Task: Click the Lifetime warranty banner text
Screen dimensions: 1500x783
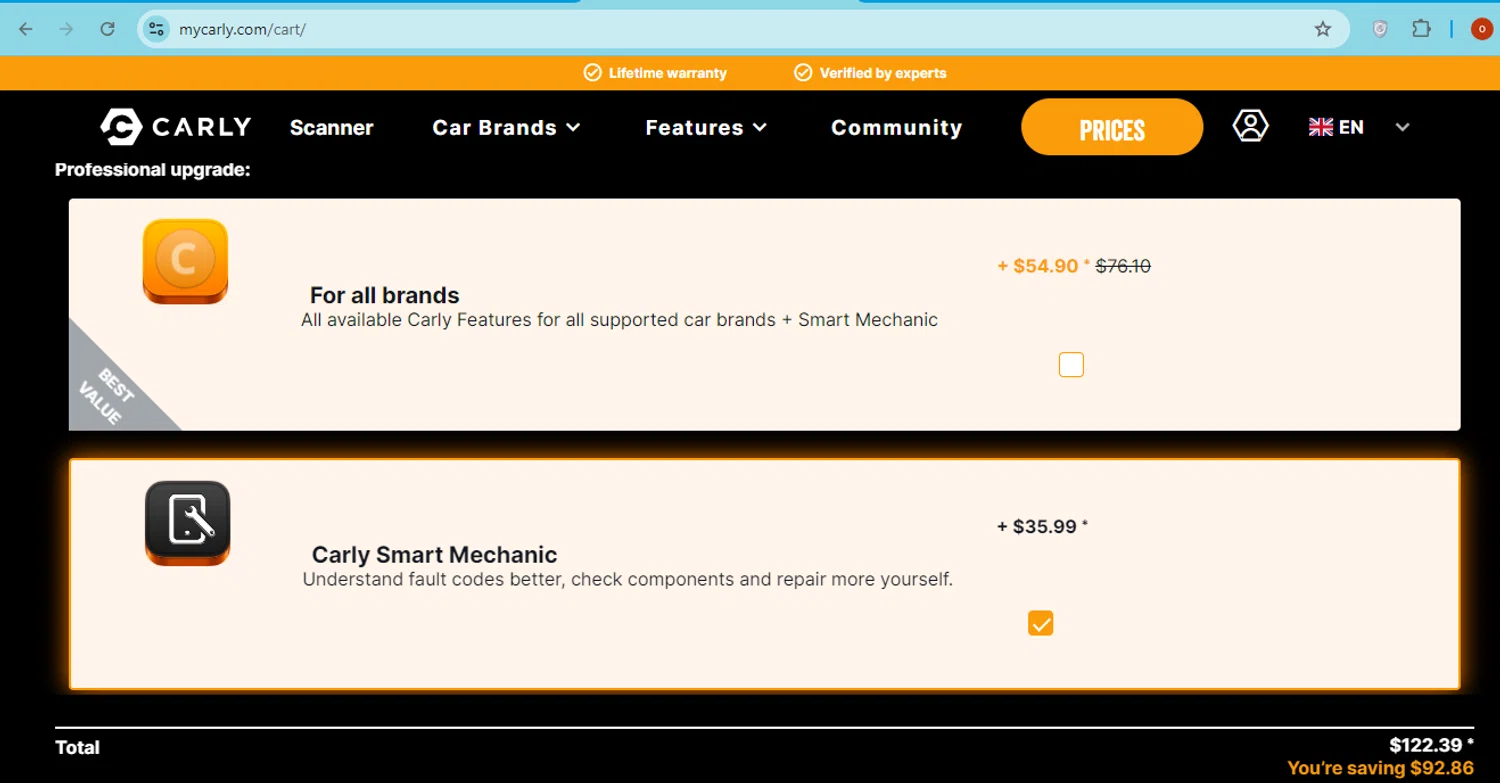Action: (668, 73)
